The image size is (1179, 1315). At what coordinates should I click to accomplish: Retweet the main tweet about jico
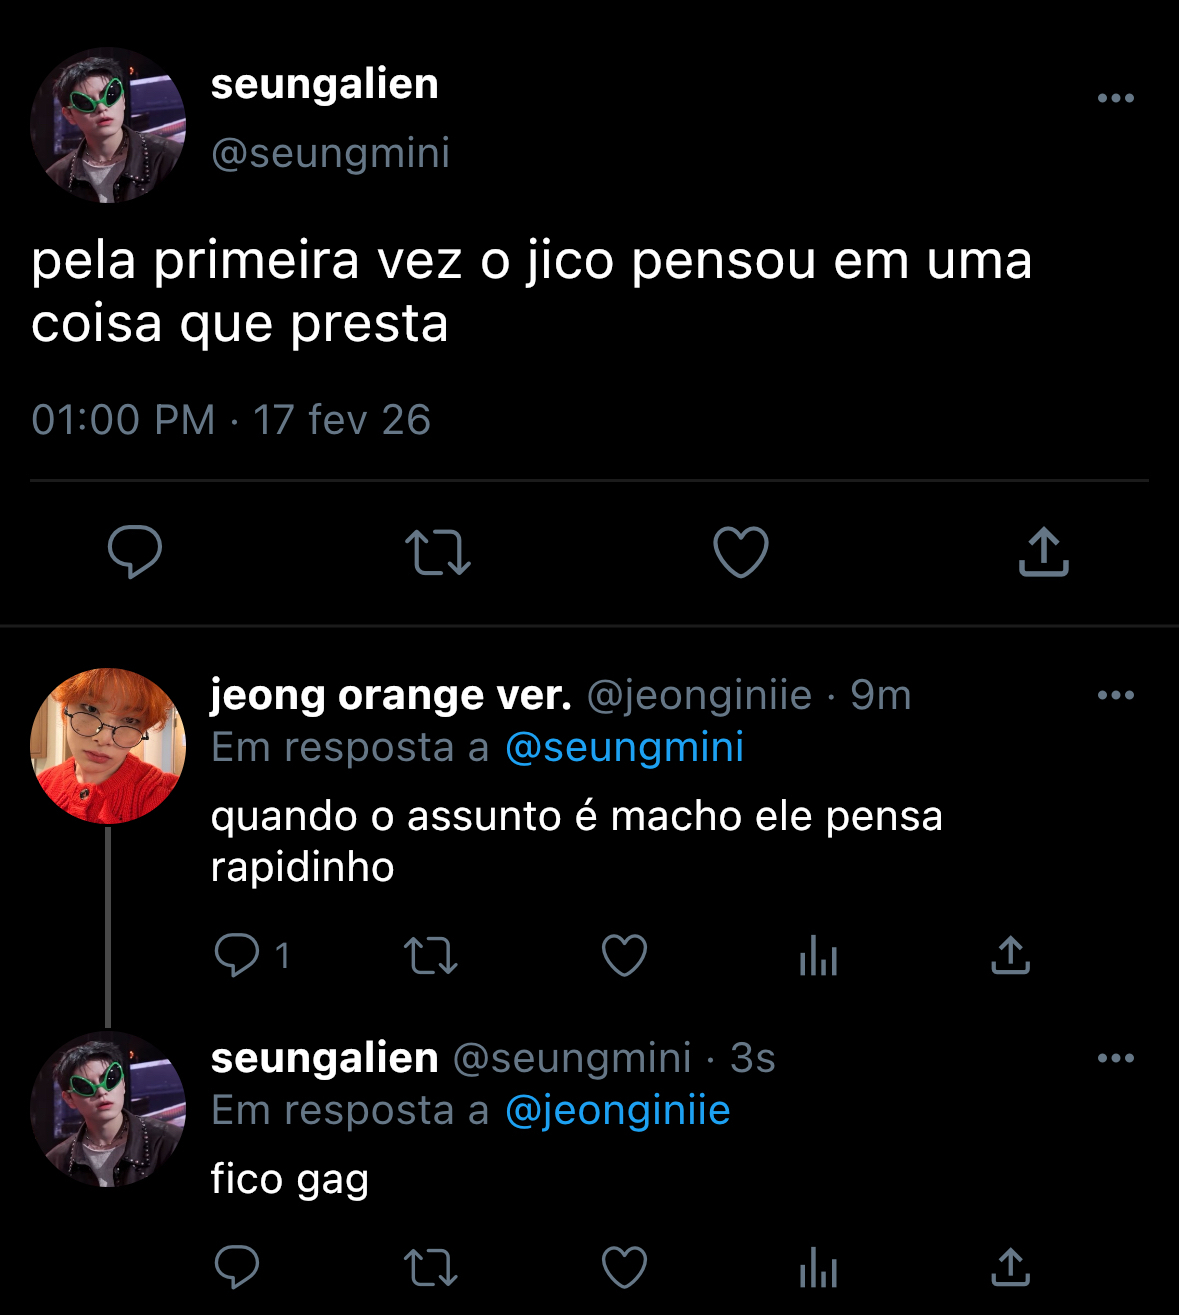[x=437, y=553]
